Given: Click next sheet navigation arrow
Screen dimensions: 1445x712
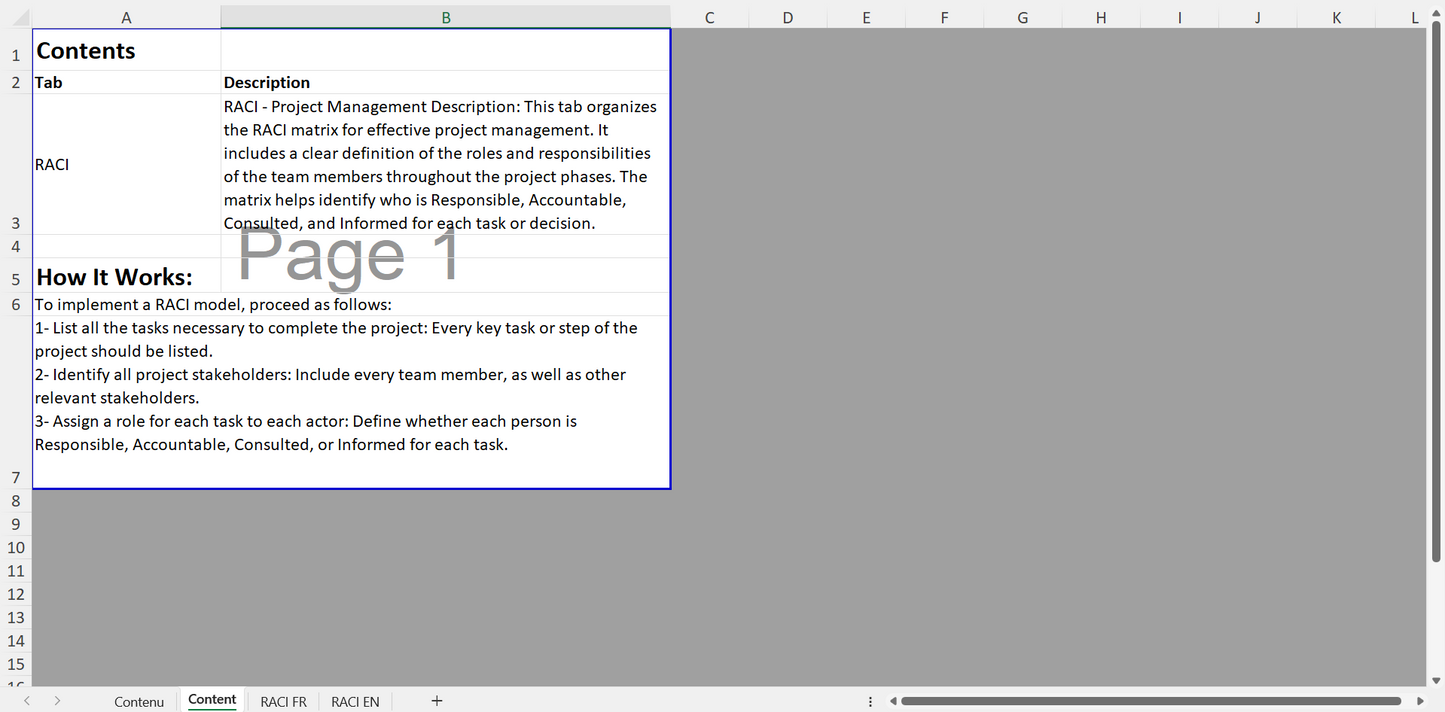Looking at the screenshot, I should click(x=57, y=701).
